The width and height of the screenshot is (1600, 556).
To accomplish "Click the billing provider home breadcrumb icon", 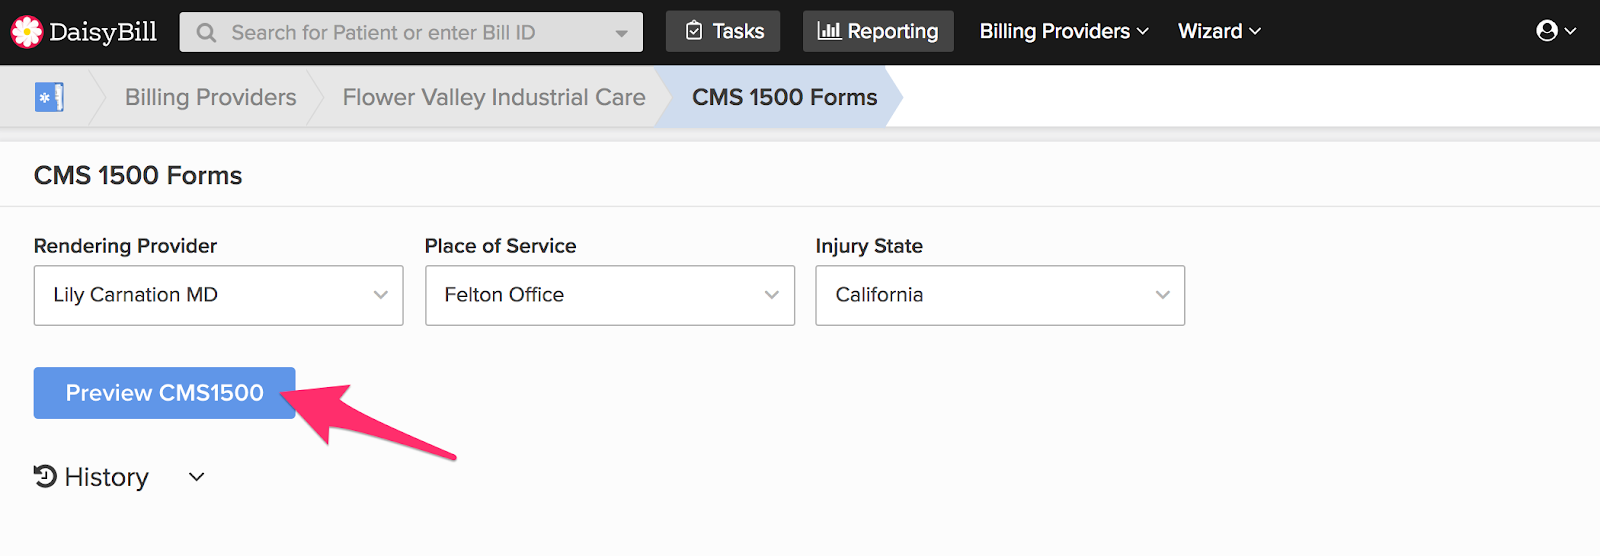I will coord(49,97).
